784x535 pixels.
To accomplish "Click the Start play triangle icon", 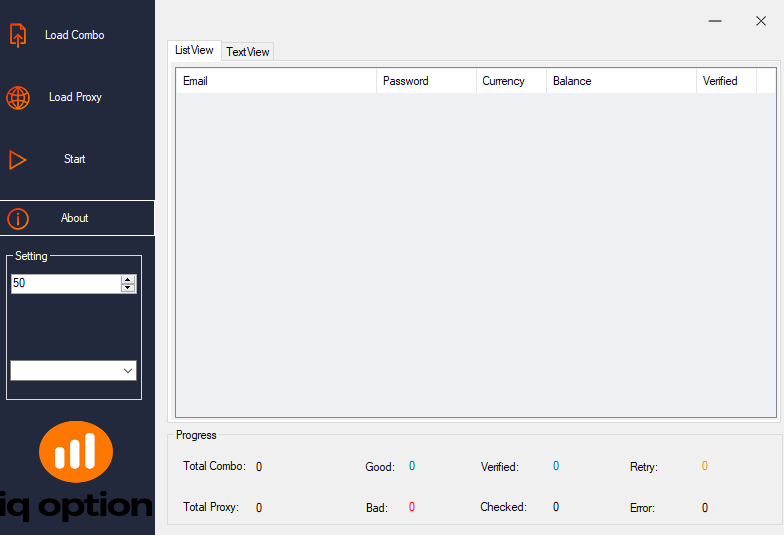I will (18, 160).
